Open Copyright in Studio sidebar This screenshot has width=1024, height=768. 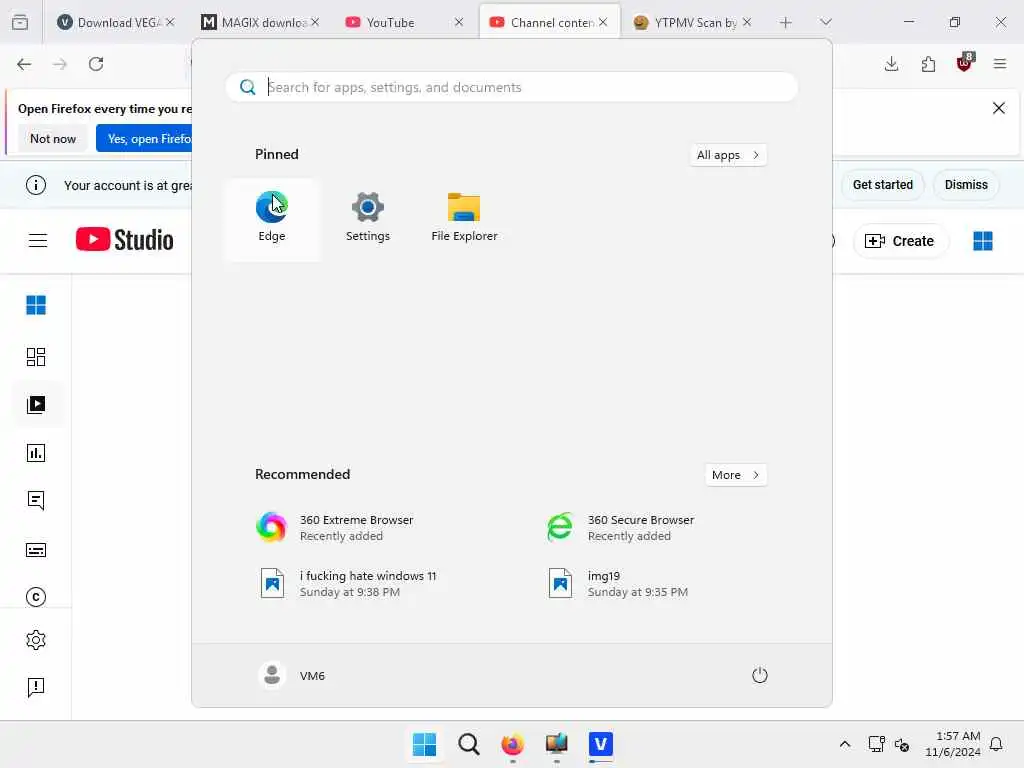coord(36,597)
